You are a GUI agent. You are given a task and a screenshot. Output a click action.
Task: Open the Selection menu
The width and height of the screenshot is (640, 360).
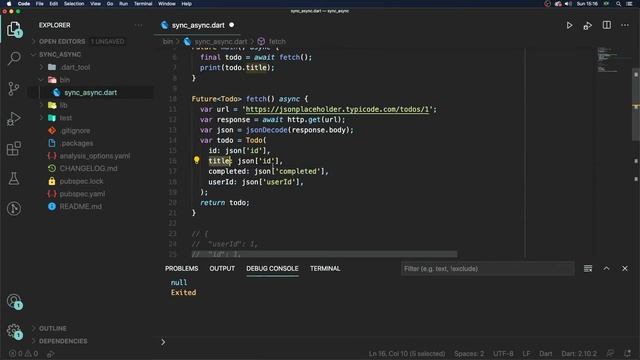[74, 4]
